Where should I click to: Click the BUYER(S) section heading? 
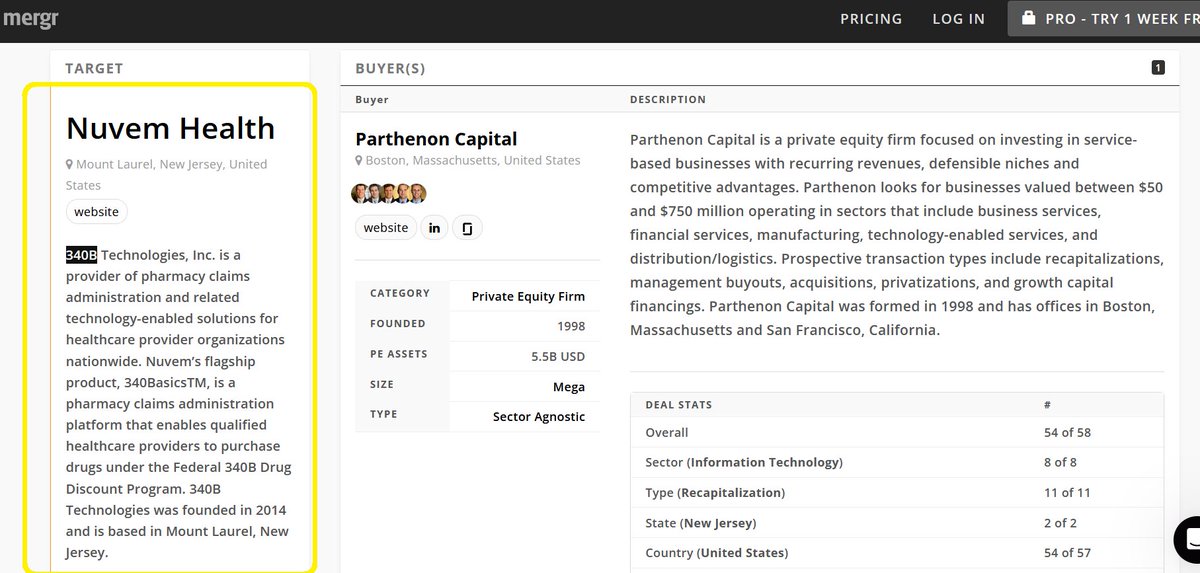click(x=390, y=69)
